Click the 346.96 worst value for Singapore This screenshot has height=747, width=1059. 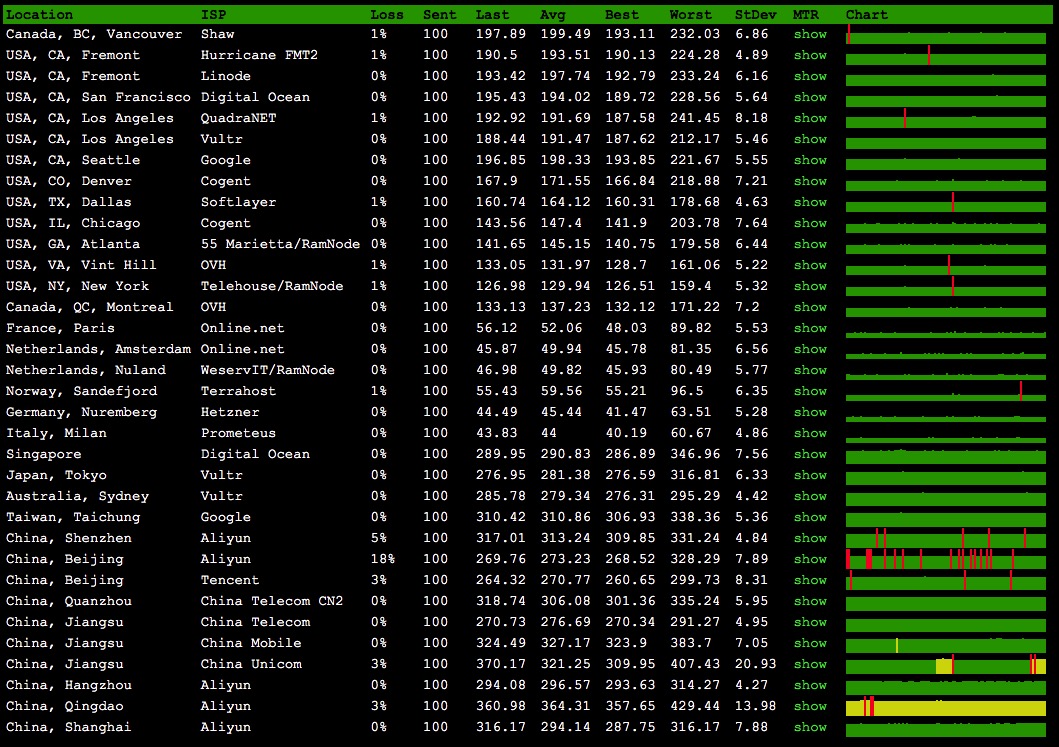click(x=694, y=453)
